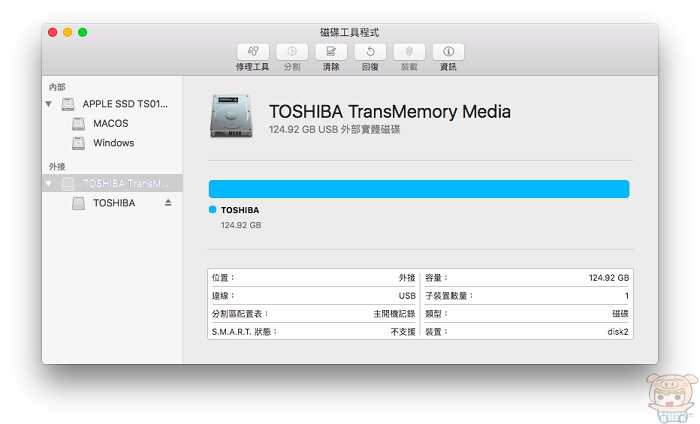
Task: Click the 分割 (Partition) toolbar icon
Action: pyautogui.click(x=291, y=51)
